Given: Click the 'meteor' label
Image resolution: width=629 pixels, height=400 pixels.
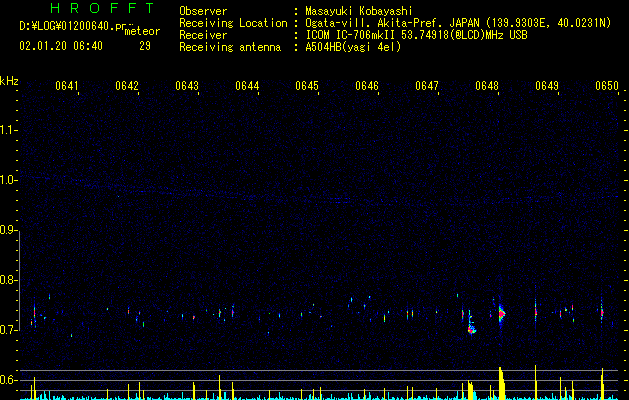Looking at the screenshot, I should [x=142, y=31].
